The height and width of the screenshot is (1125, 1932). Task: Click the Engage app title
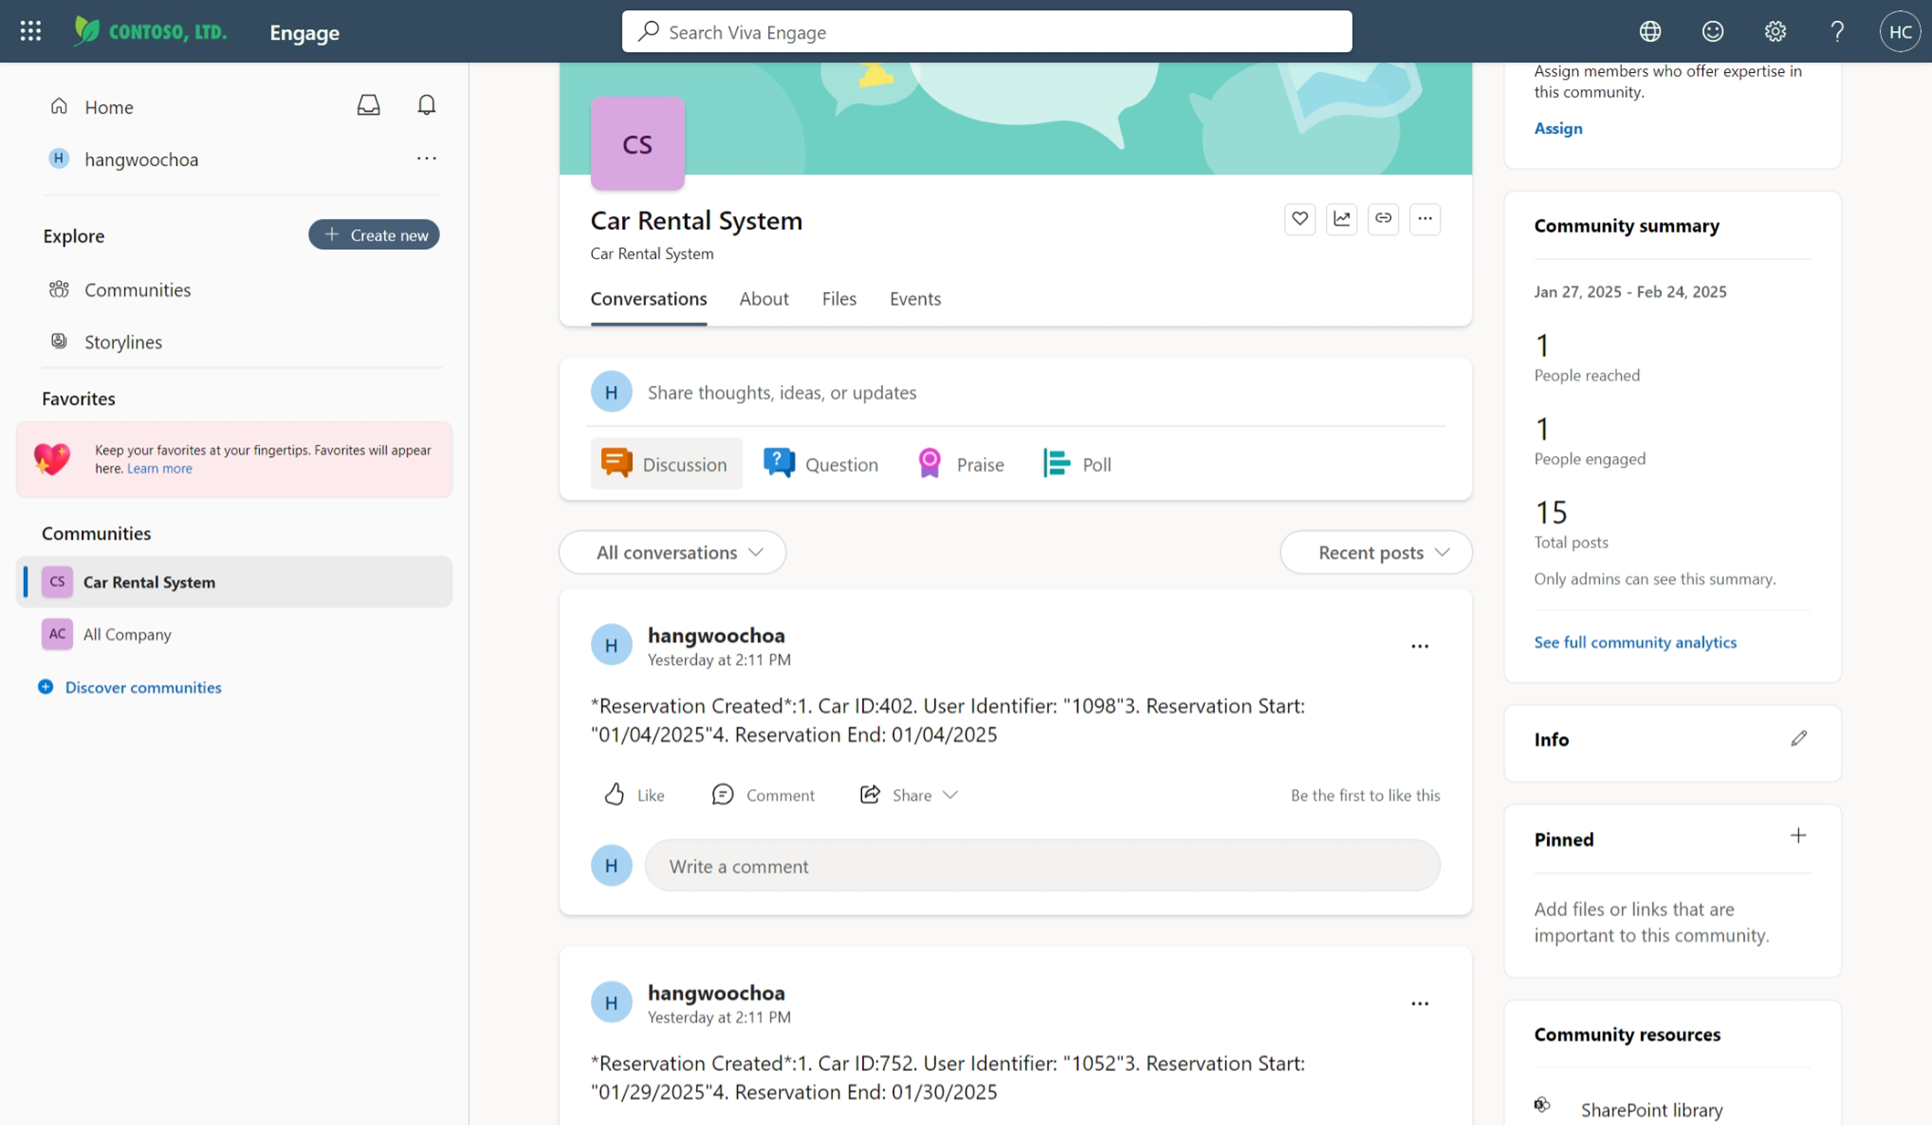304,32
